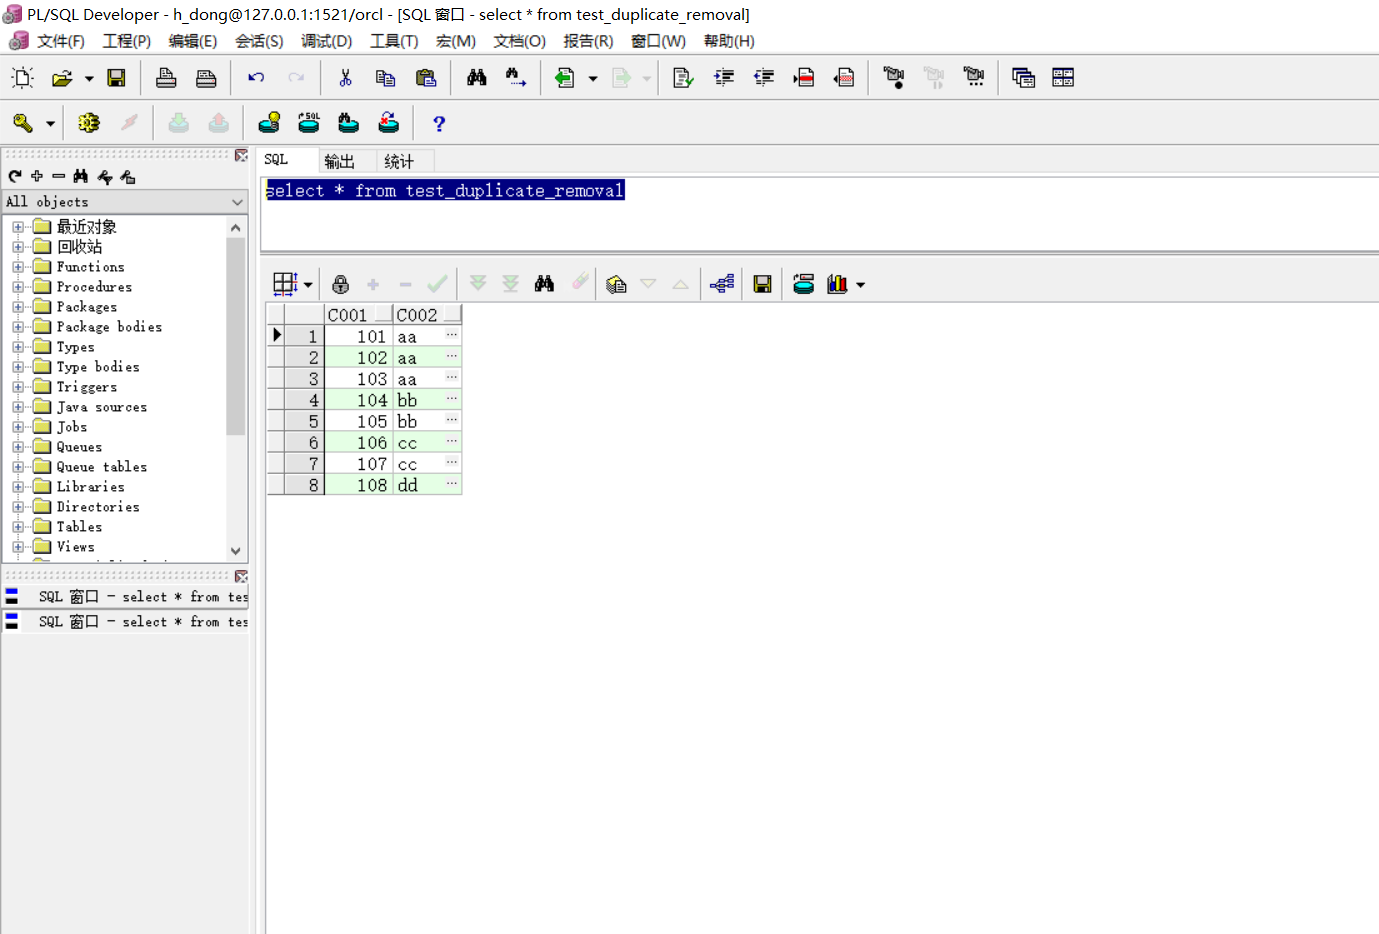Open the All objects filter dropdown

coord(237,202)
